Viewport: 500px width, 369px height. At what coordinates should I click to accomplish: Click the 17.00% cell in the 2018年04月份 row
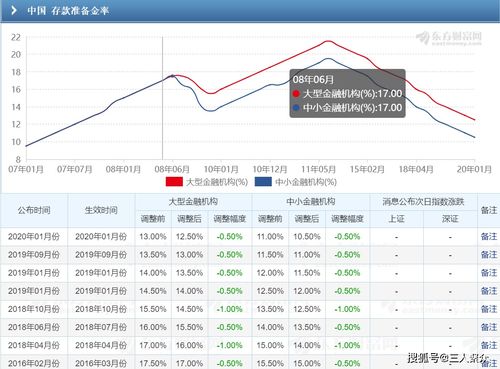coord(153,345)
